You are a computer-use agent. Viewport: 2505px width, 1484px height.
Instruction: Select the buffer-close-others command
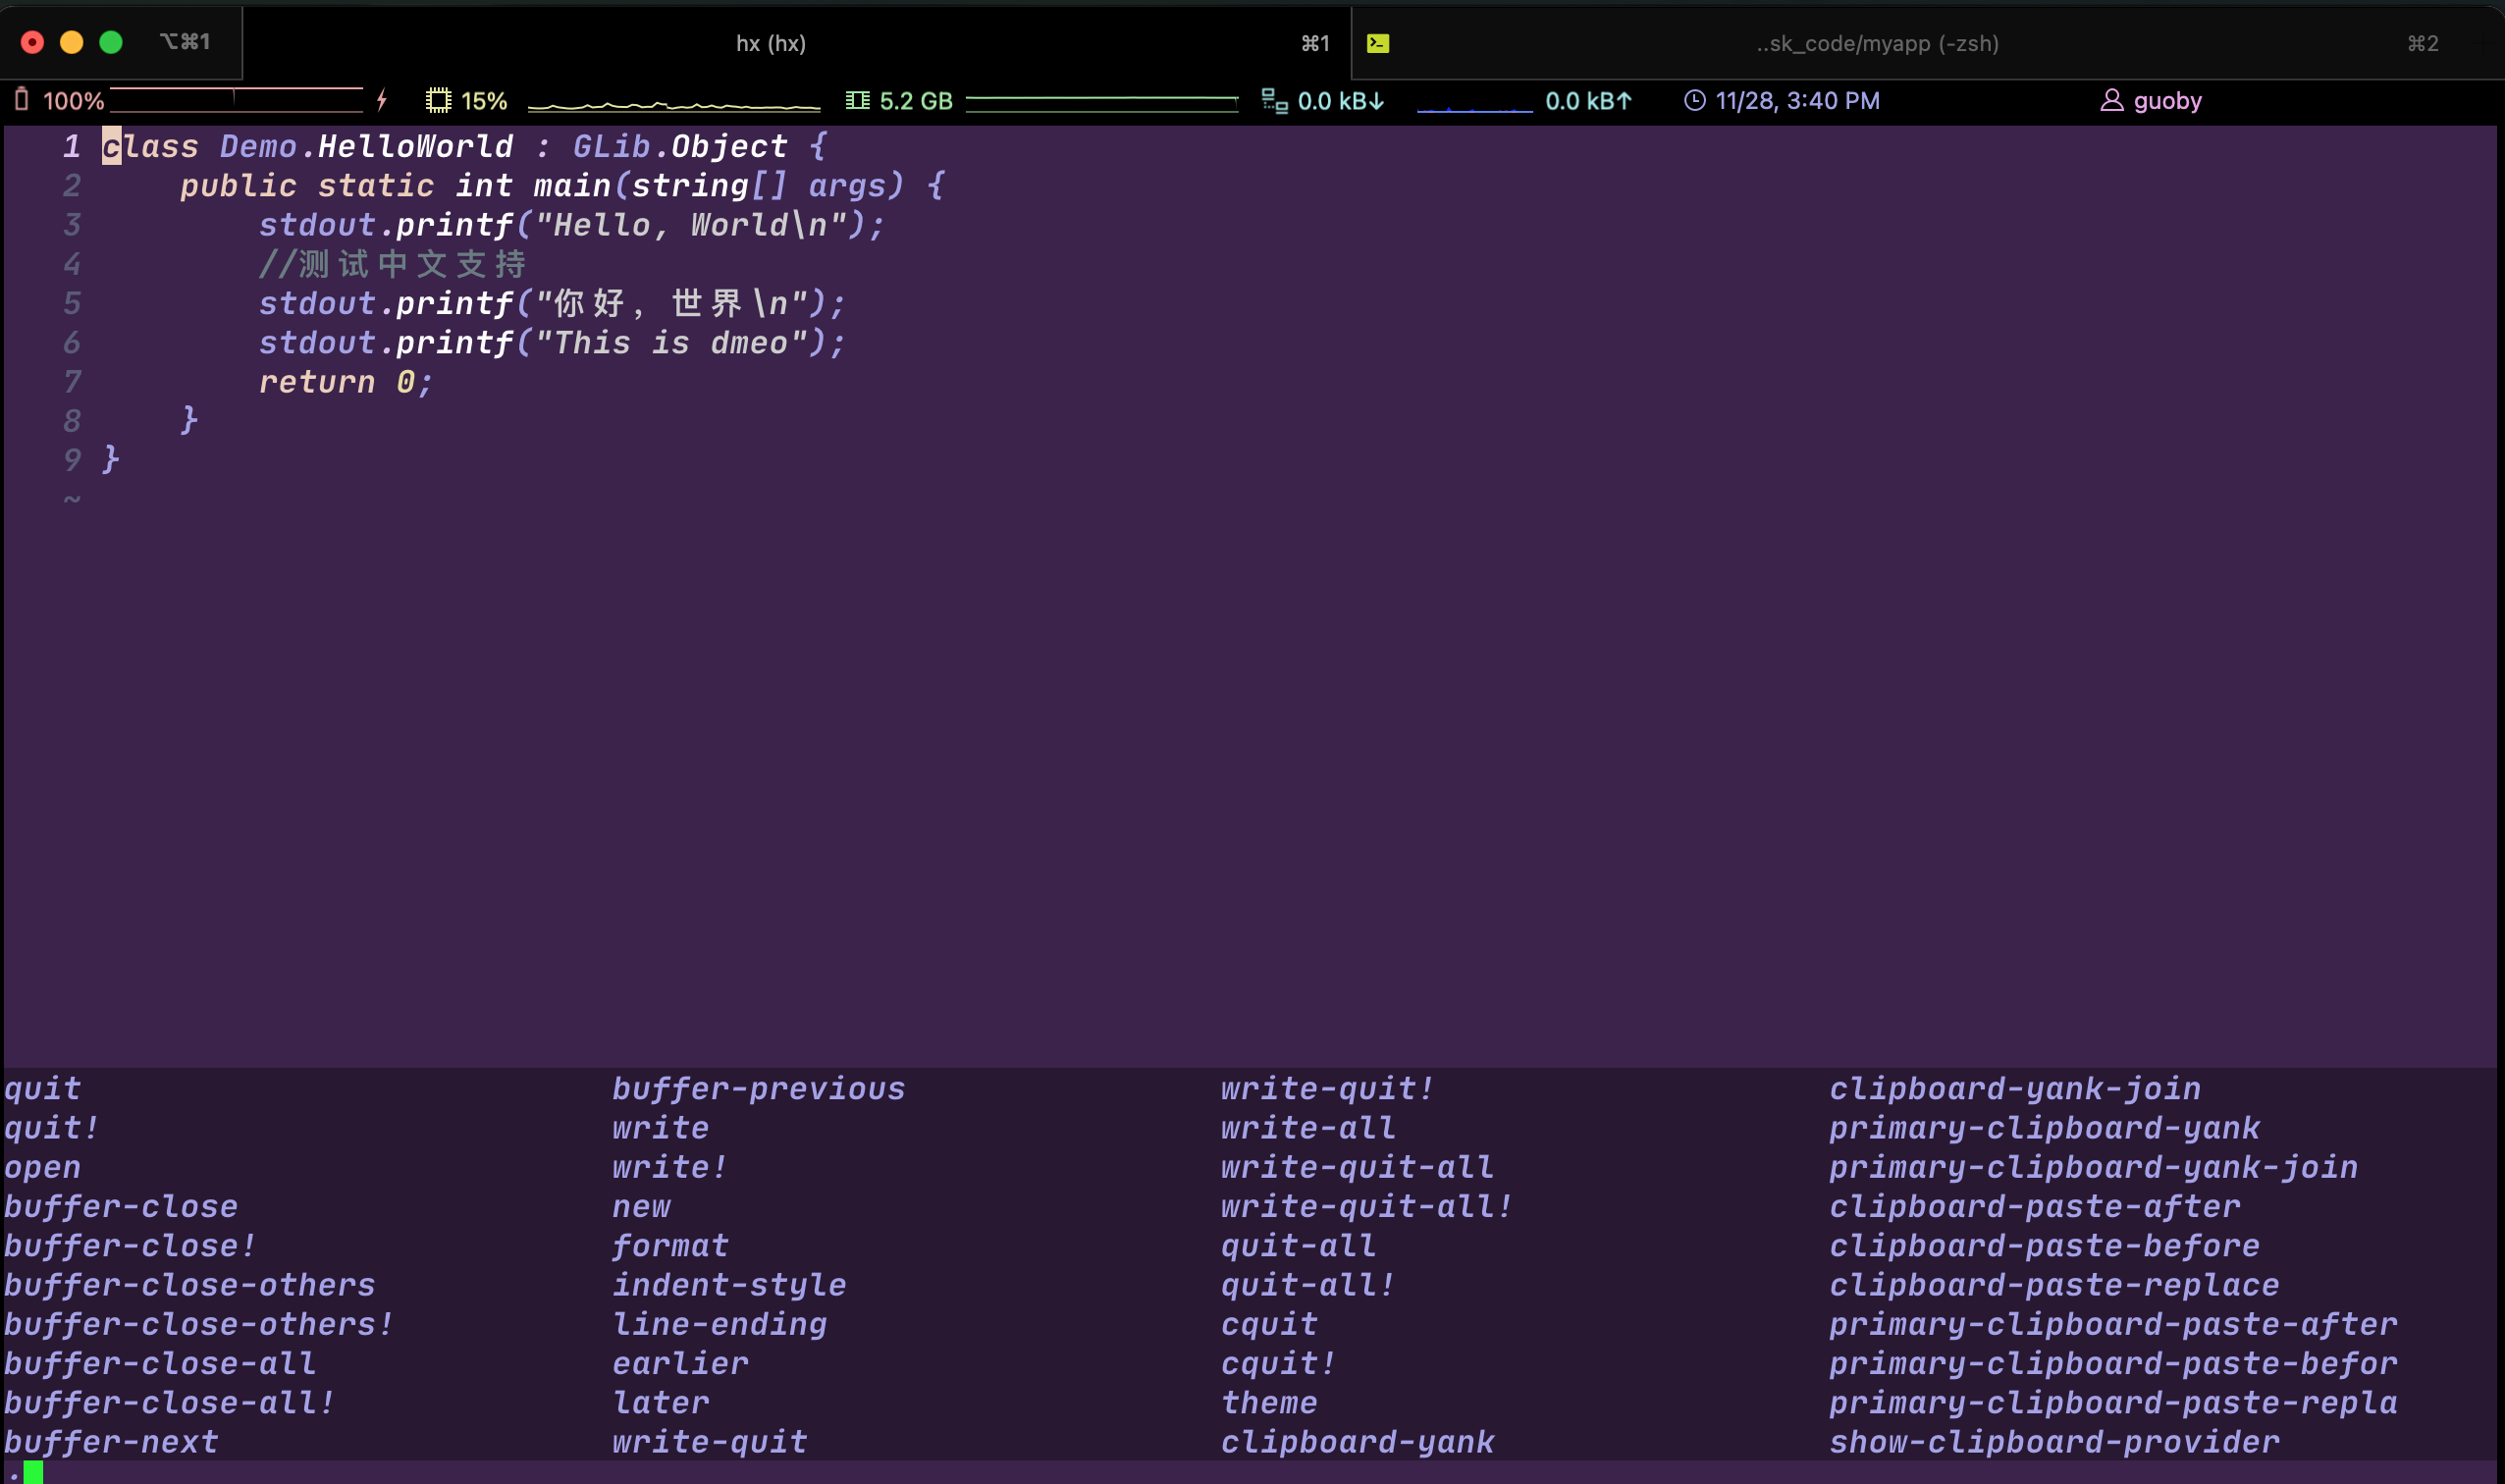tap(190, 1284)
